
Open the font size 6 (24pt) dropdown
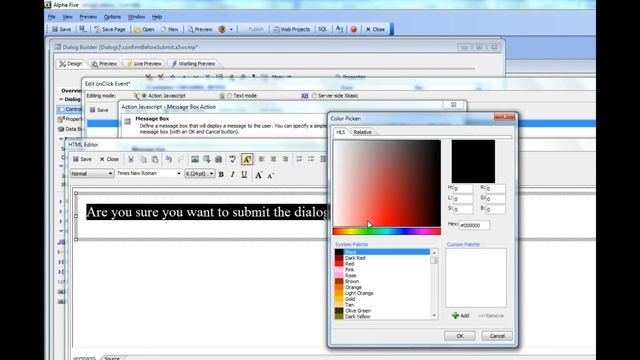pyautogui.click(x=199, y=173)
